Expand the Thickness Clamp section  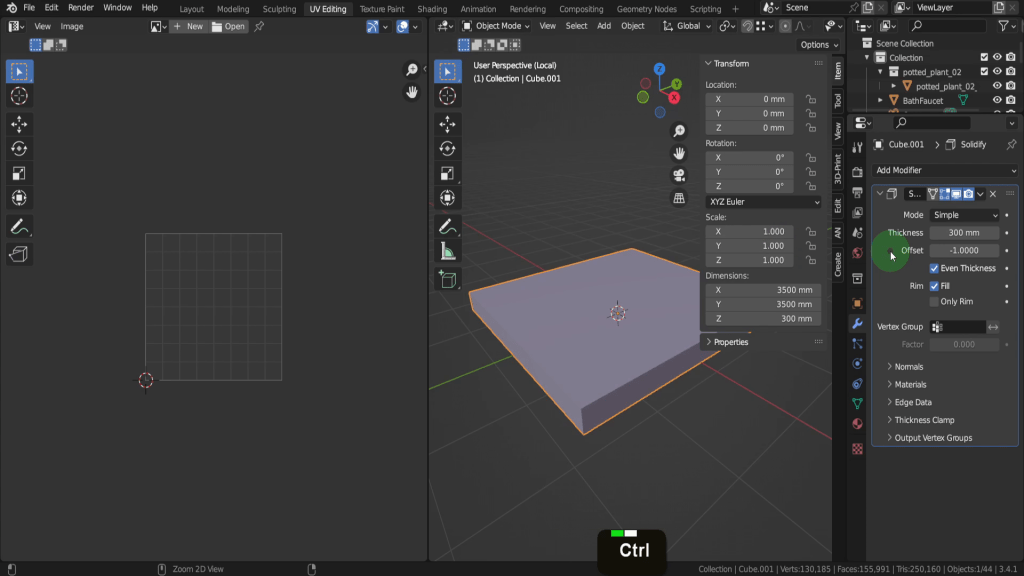[924, 420]
